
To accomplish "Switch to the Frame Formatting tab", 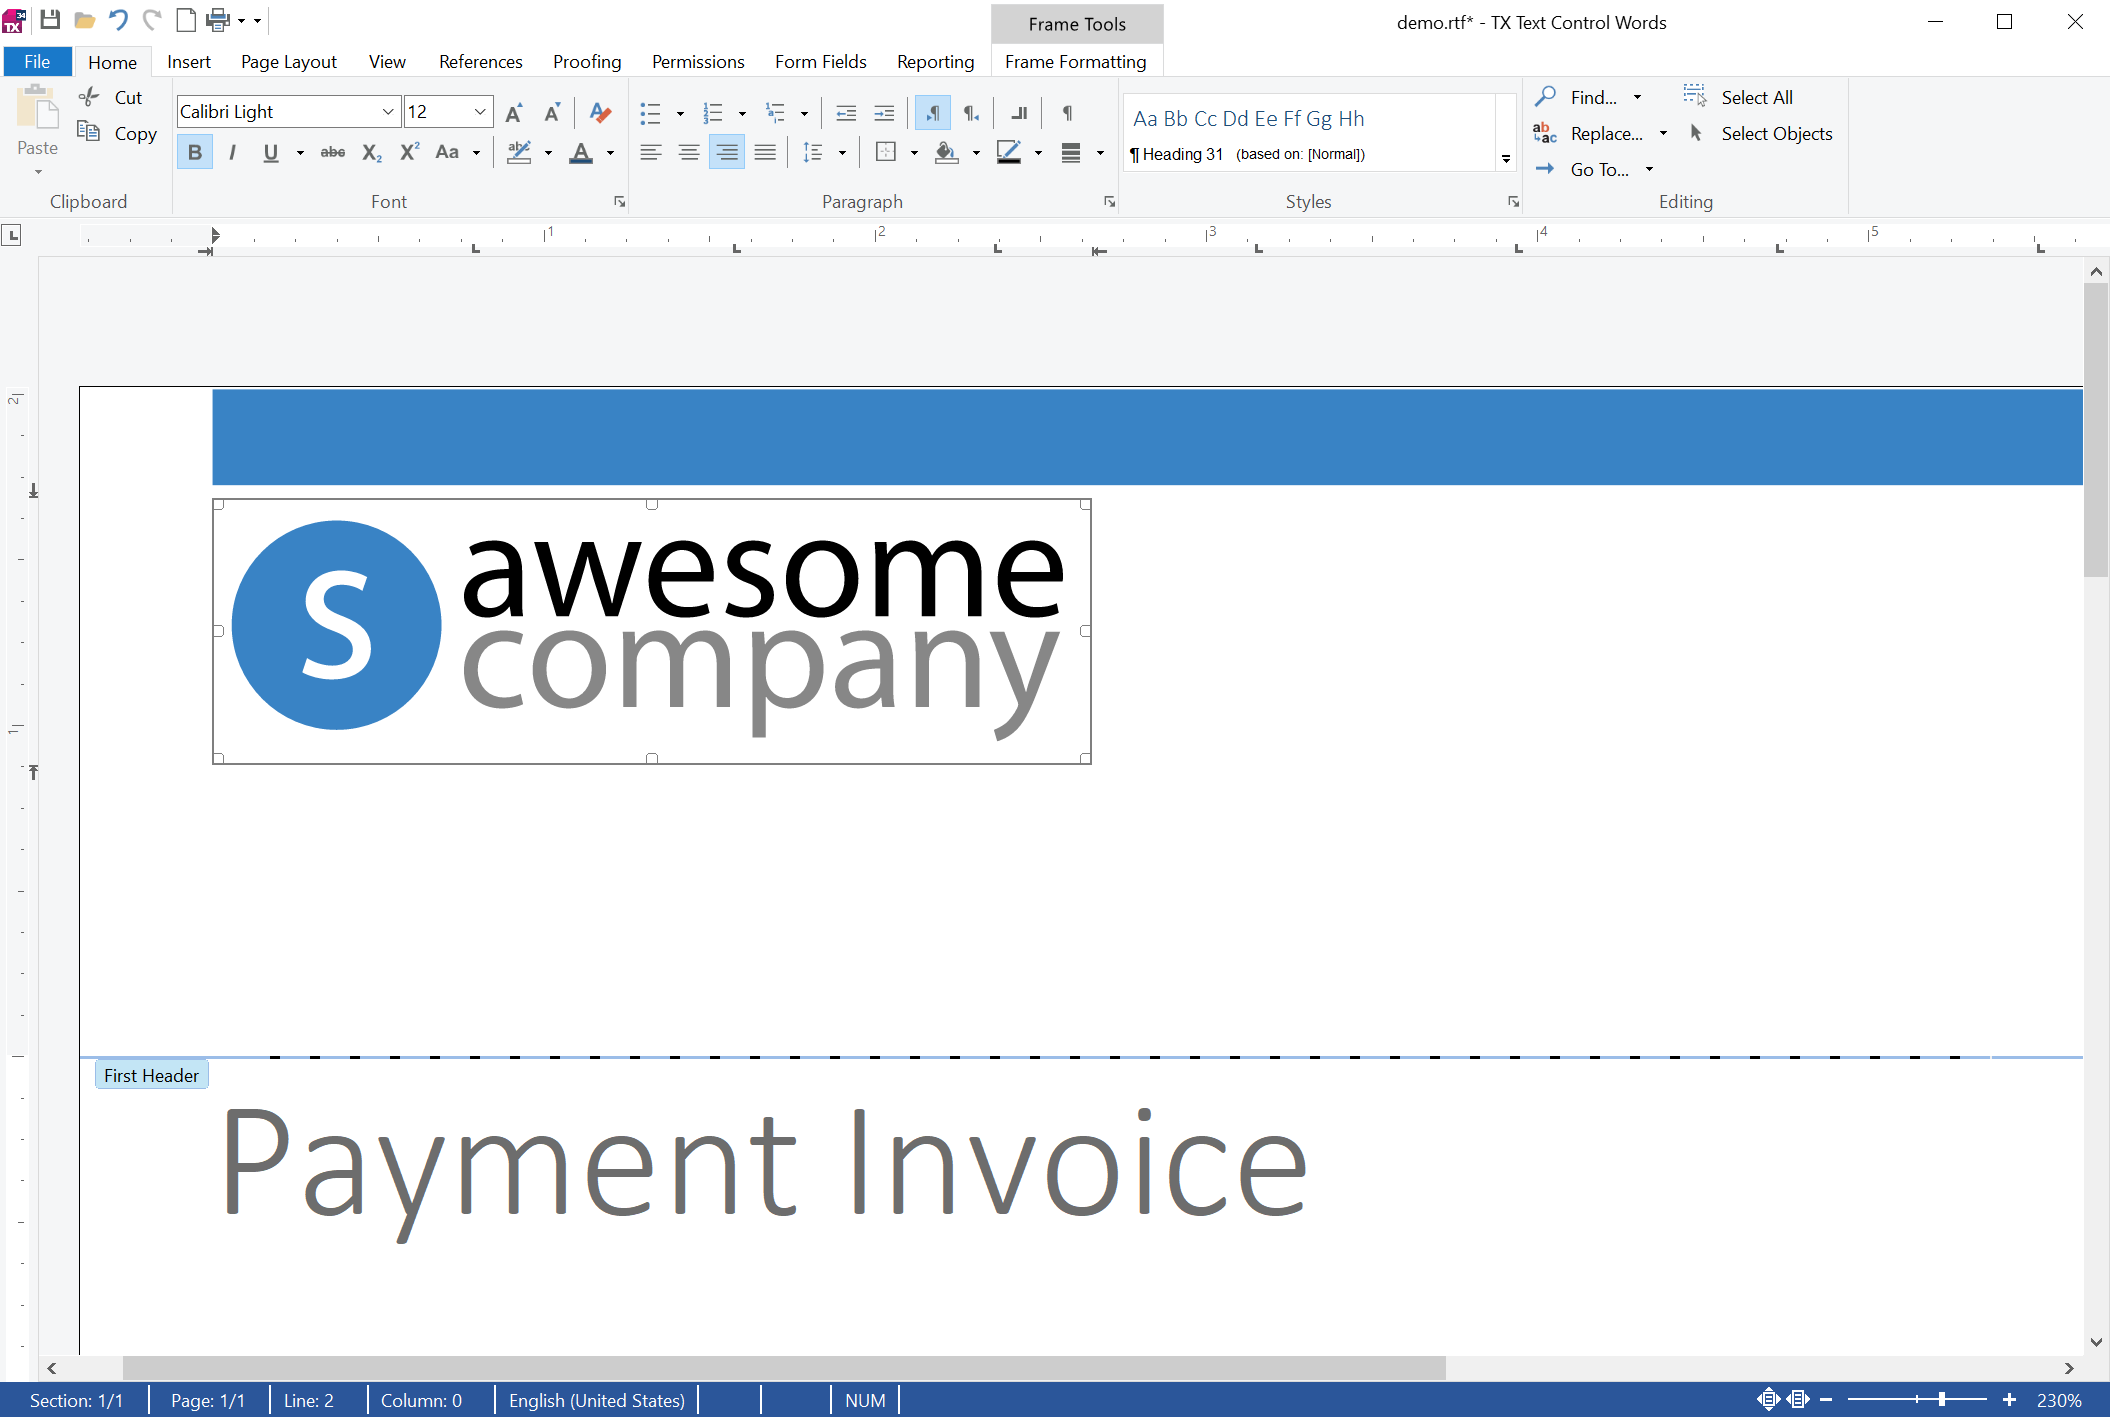I will (x=1075, y=62).
